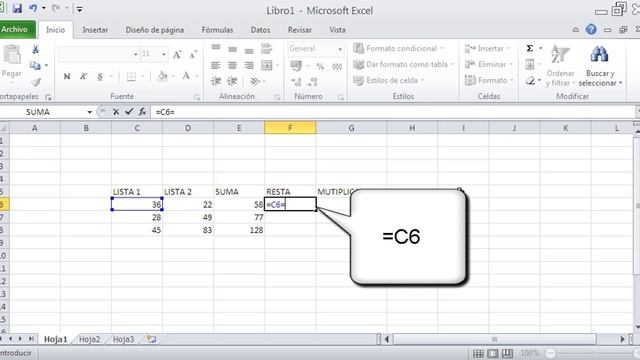This screenshot has height=360, width=640.
Task: Redo the last undone action
Action: point(56,8)
